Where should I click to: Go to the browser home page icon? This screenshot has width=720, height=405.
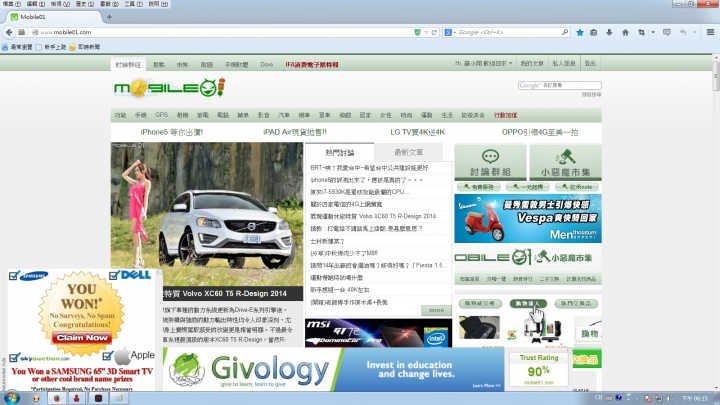[625, 32]
